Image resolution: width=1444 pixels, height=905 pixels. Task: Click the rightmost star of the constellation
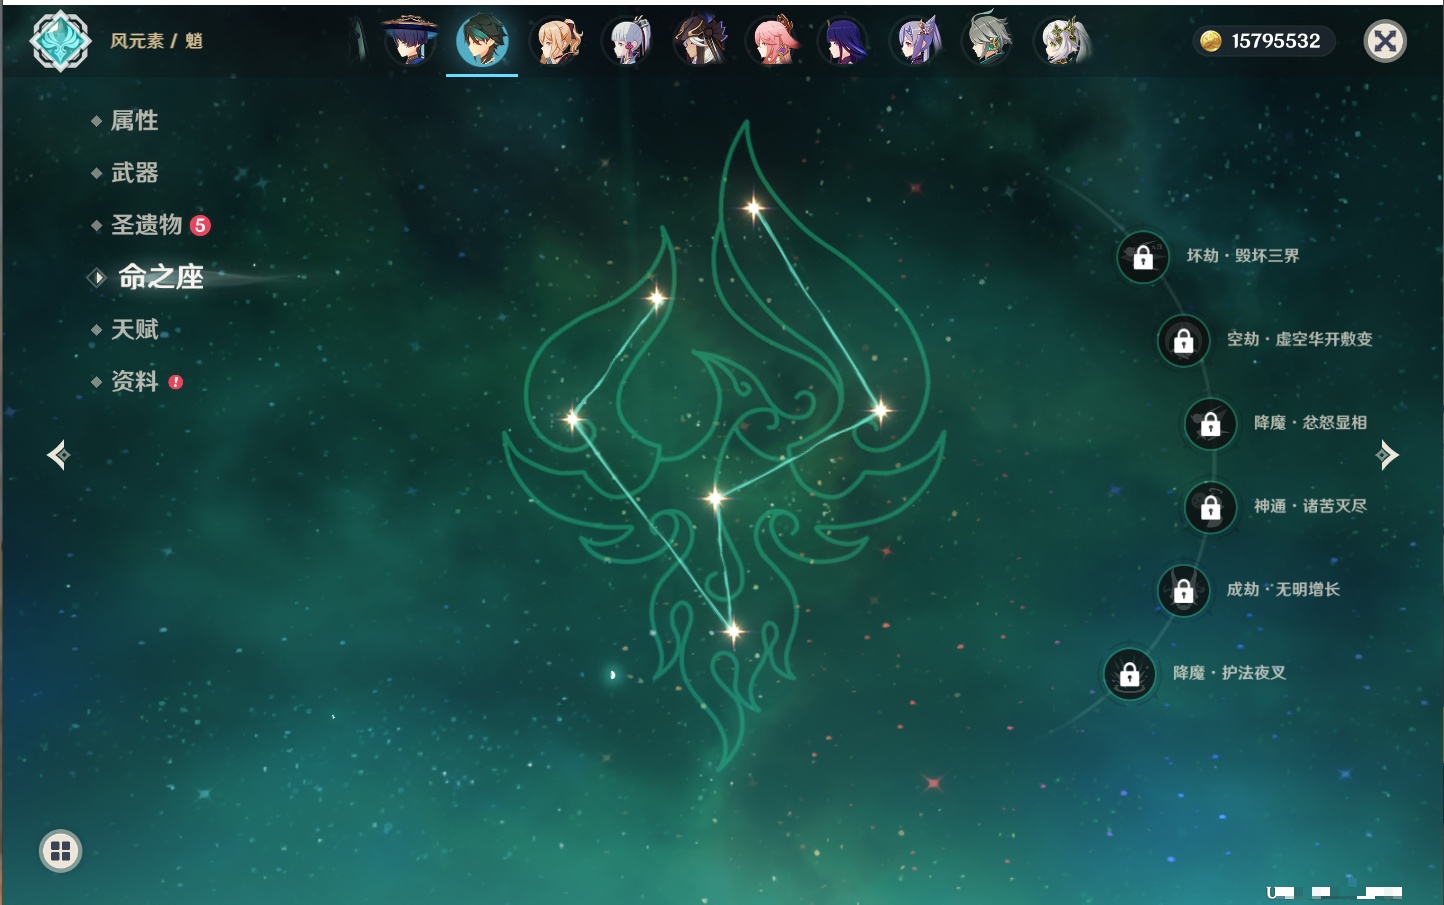pos(880,410)
